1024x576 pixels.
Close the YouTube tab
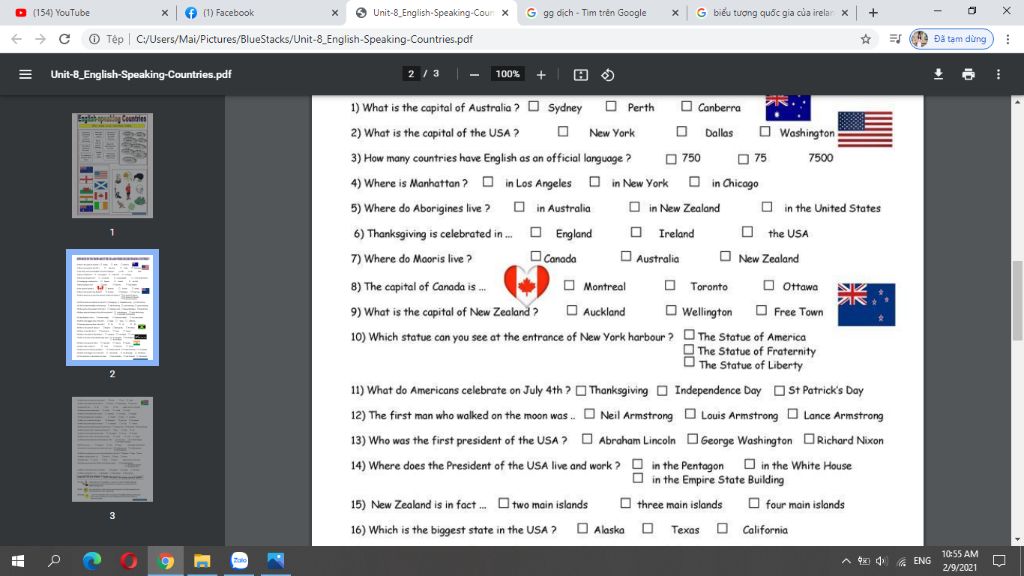click(165, 12)
